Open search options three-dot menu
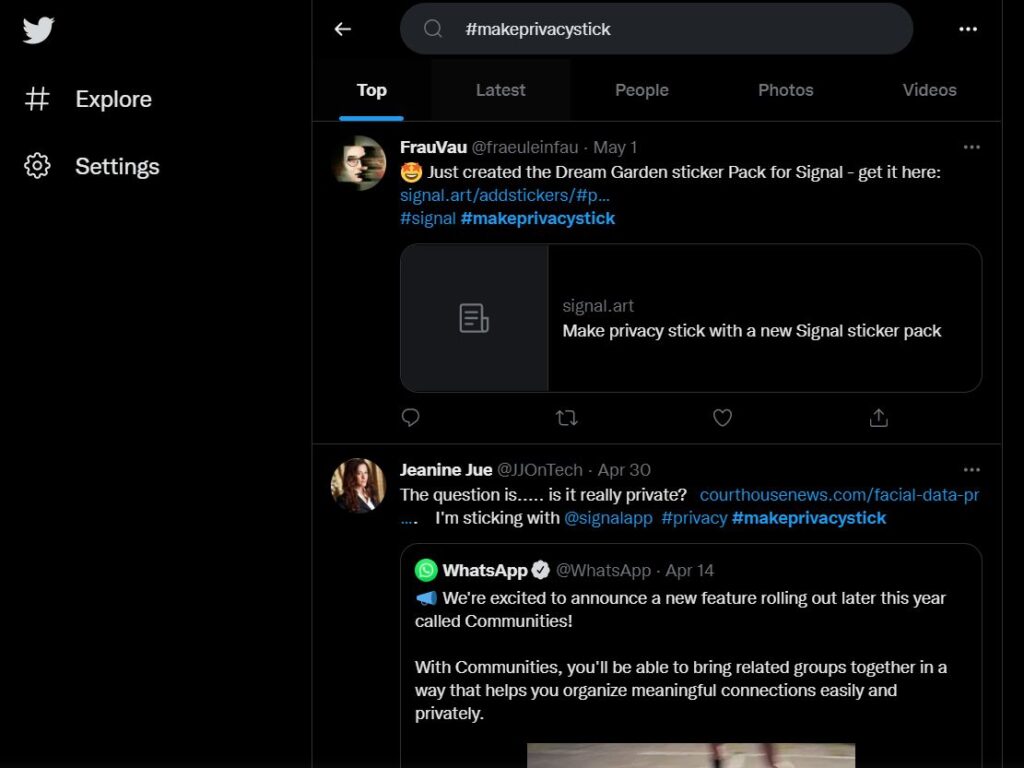1024x768 pixels. point(967,29)
